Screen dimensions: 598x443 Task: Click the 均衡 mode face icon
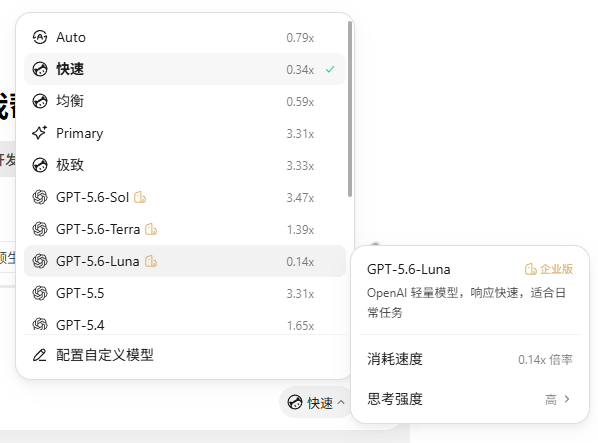point(40,101)
